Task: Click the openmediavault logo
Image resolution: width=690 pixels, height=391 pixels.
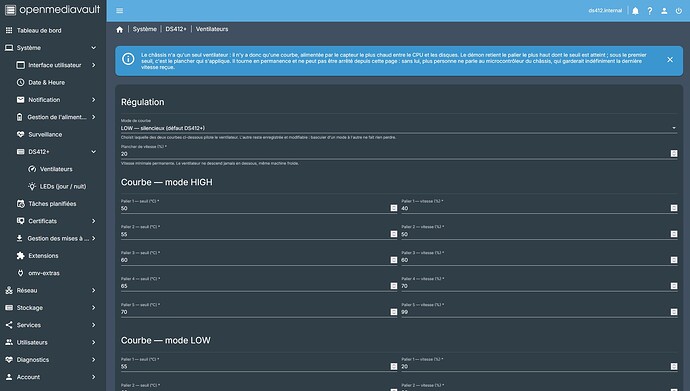Action: (52, 10)
